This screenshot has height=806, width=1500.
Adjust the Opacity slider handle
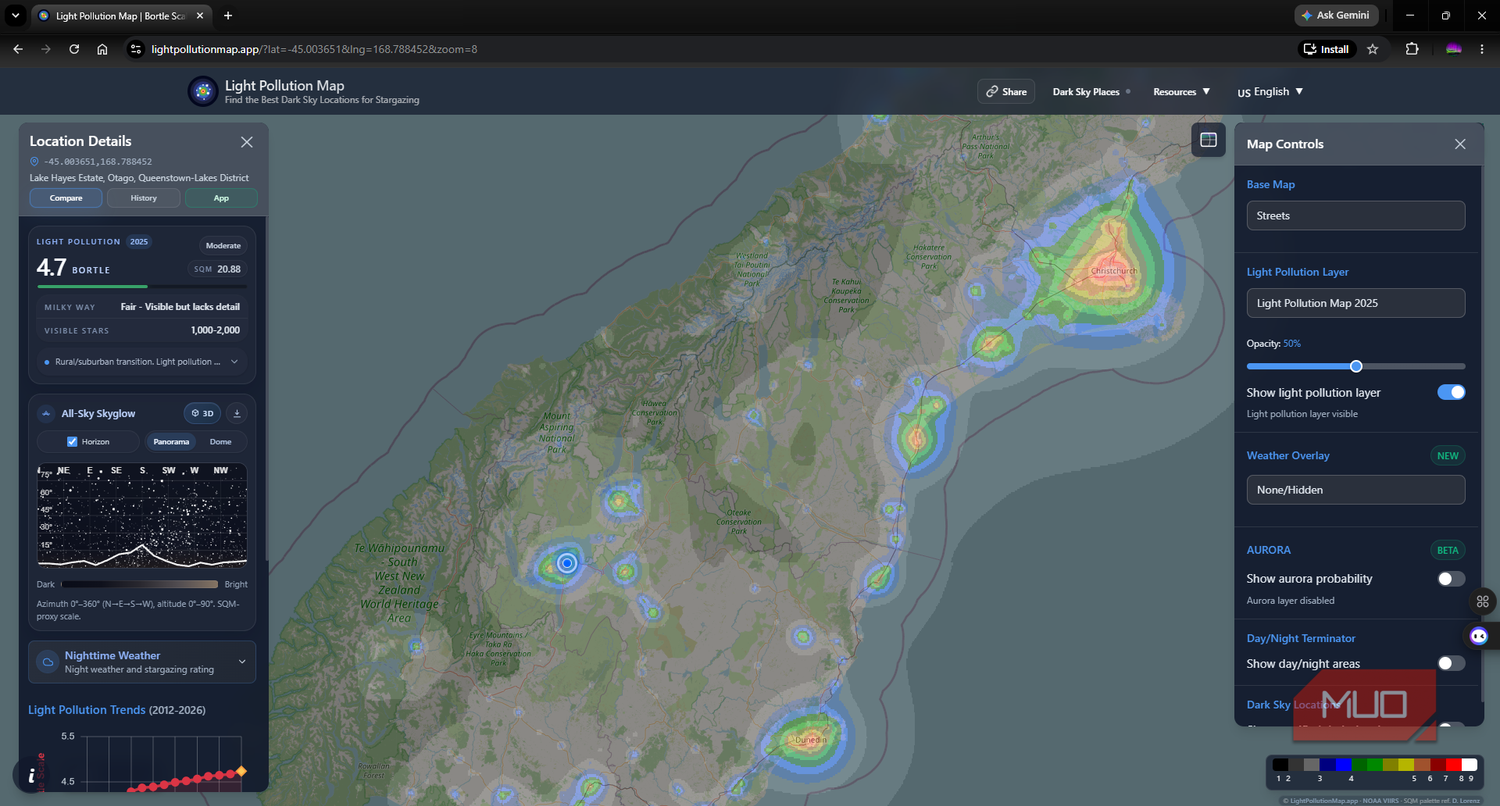pos(1356,366)
